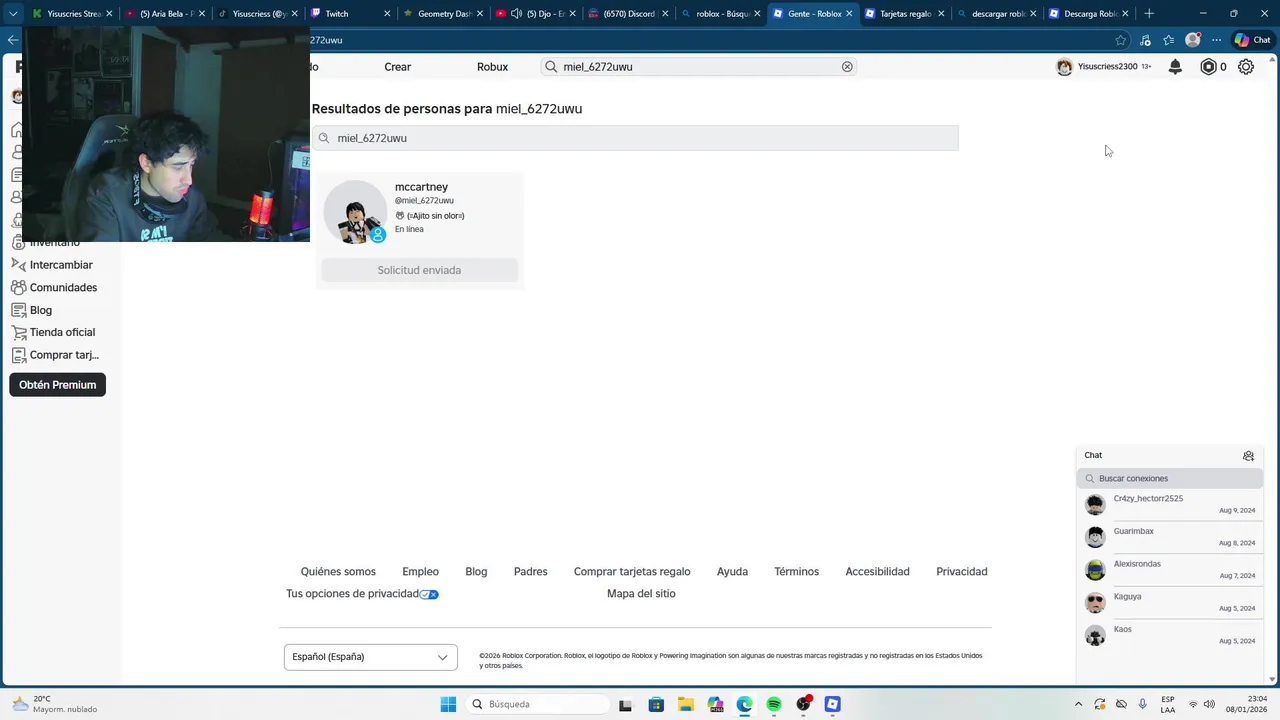The width and height of the screenshot is (1280, 720).
Task: Open the browser tab list dropdown
Action: click(13, 13)
